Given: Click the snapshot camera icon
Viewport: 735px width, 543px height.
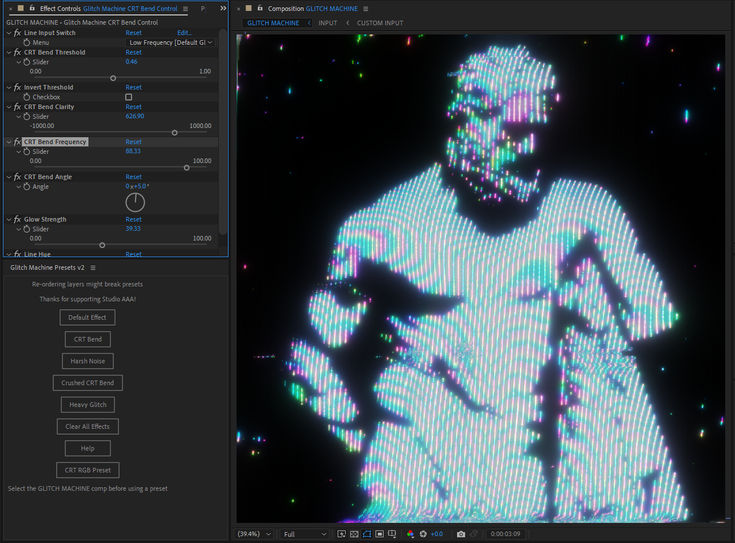Looking at the screenshot, I should pyautogui.click(x=462, y=534).
